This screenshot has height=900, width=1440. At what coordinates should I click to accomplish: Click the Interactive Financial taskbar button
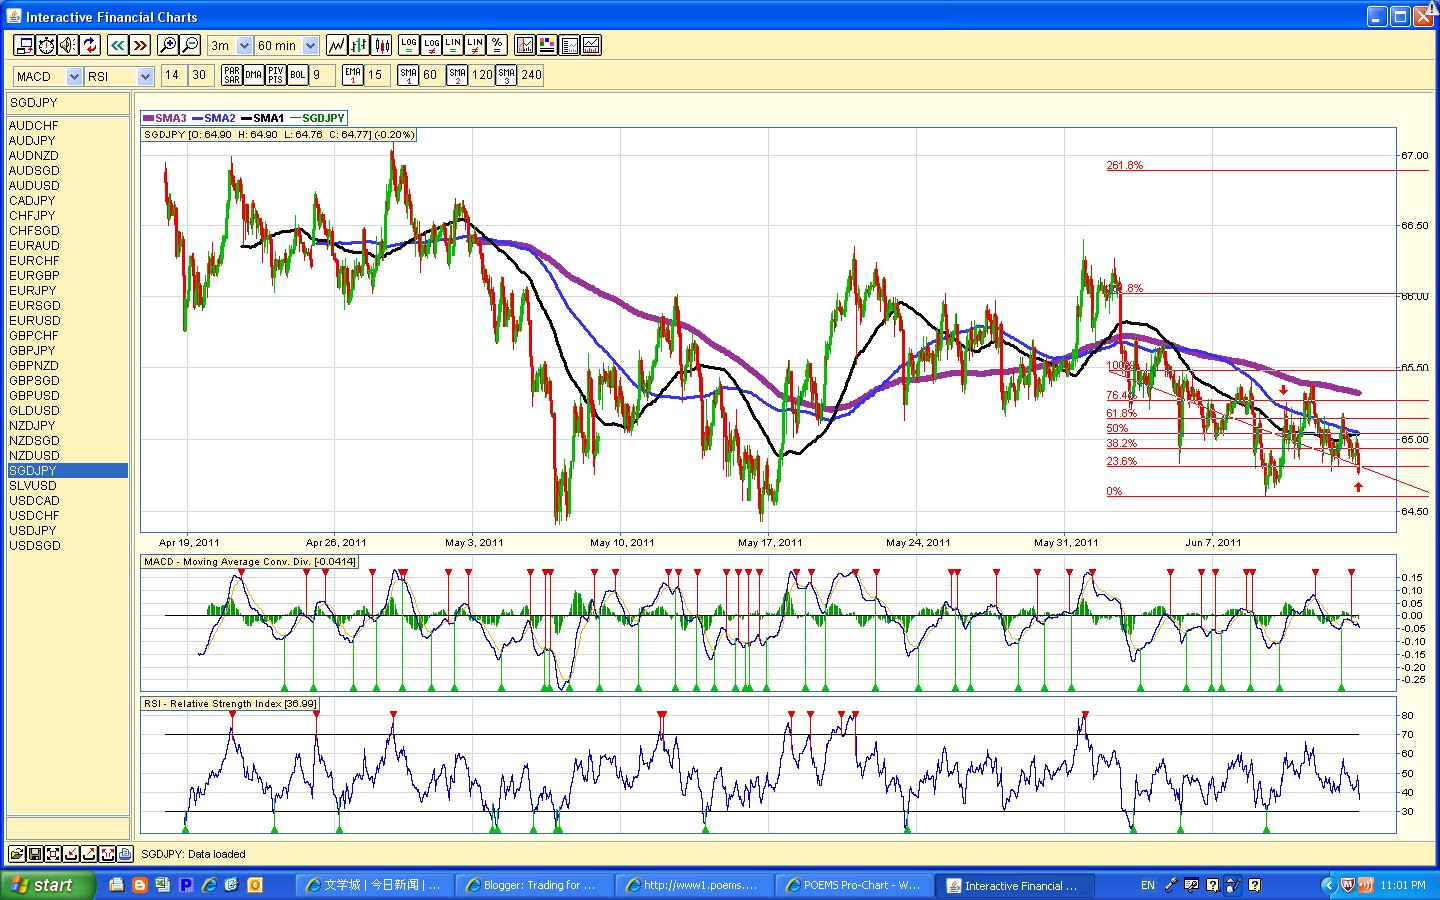click(x=1014, y=885)
